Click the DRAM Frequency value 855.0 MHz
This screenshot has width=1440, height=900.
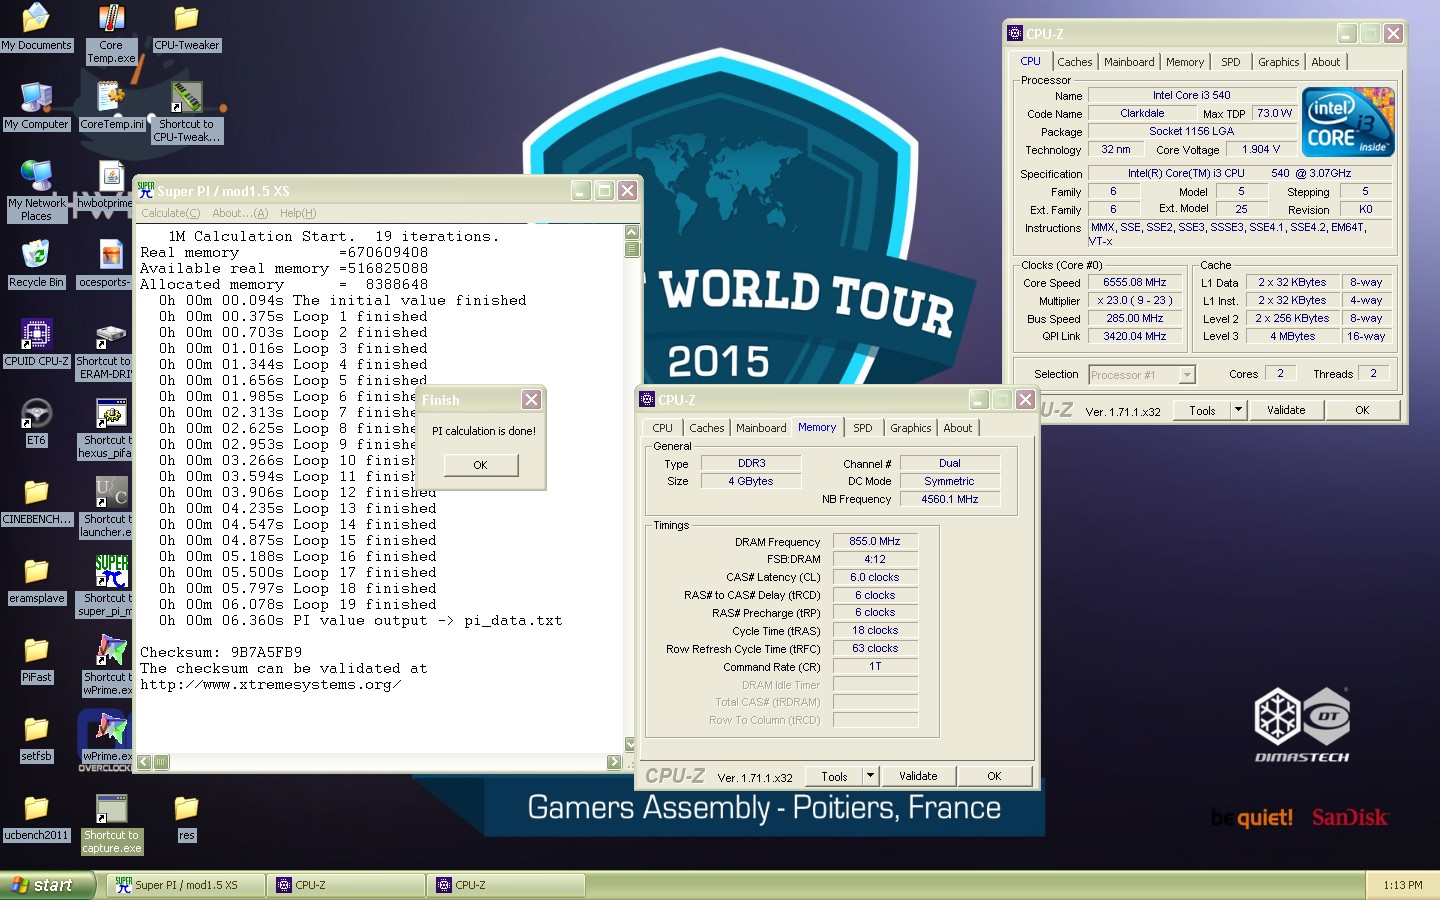[875, 541]
